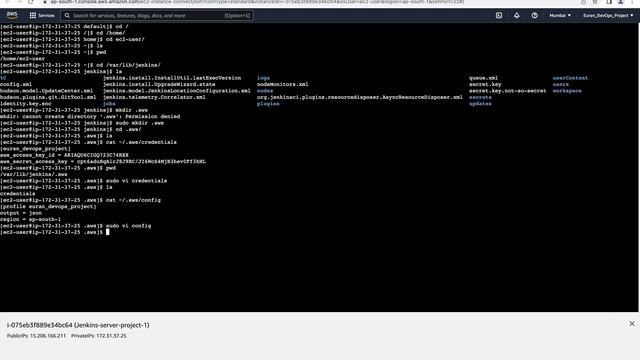
Task: Focus the AWS services search field
Action: click(x=157, y=16)
